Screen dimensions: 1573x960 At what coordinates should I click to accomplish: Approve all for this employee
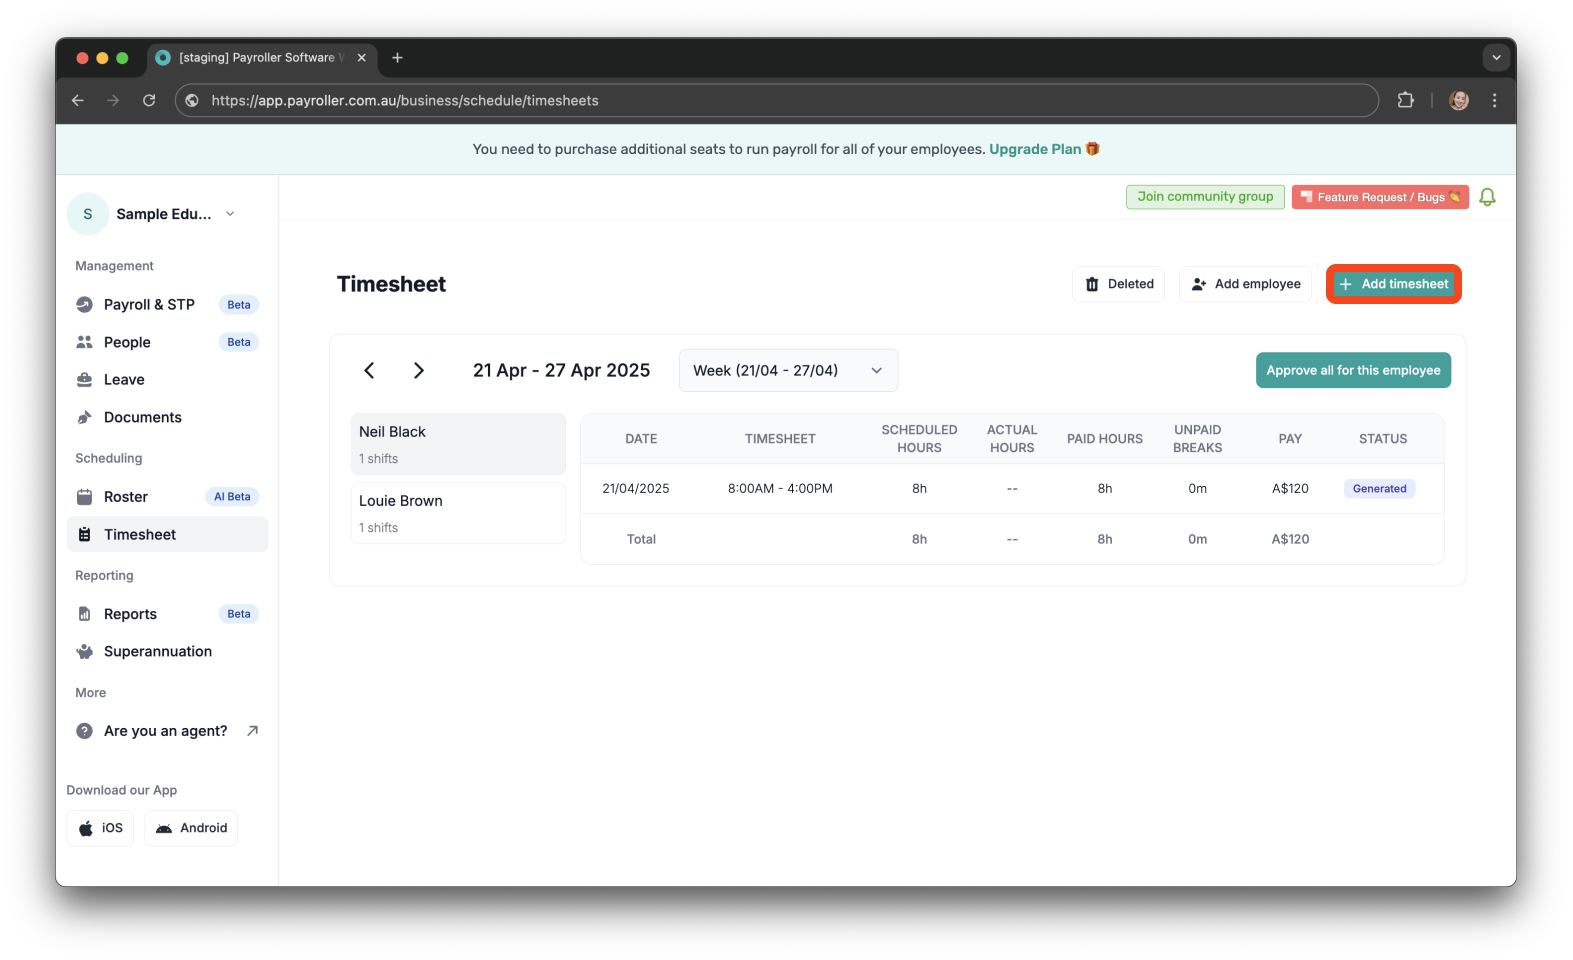[x=1353, y=370]
